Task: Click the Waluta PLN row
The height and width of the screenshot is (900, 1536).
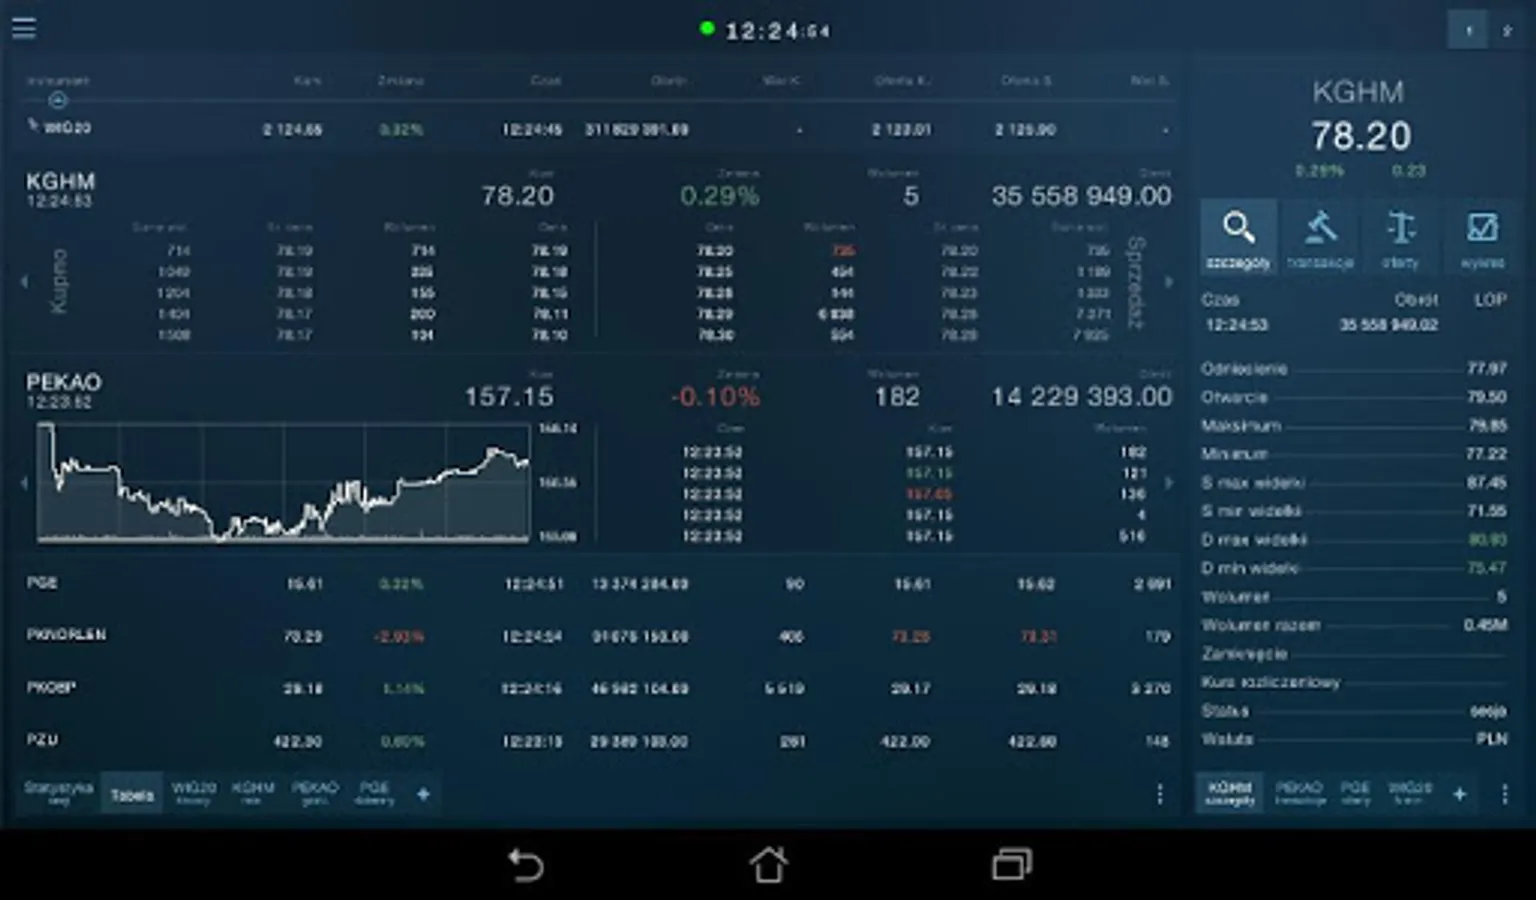Action: coord(1354,739)
